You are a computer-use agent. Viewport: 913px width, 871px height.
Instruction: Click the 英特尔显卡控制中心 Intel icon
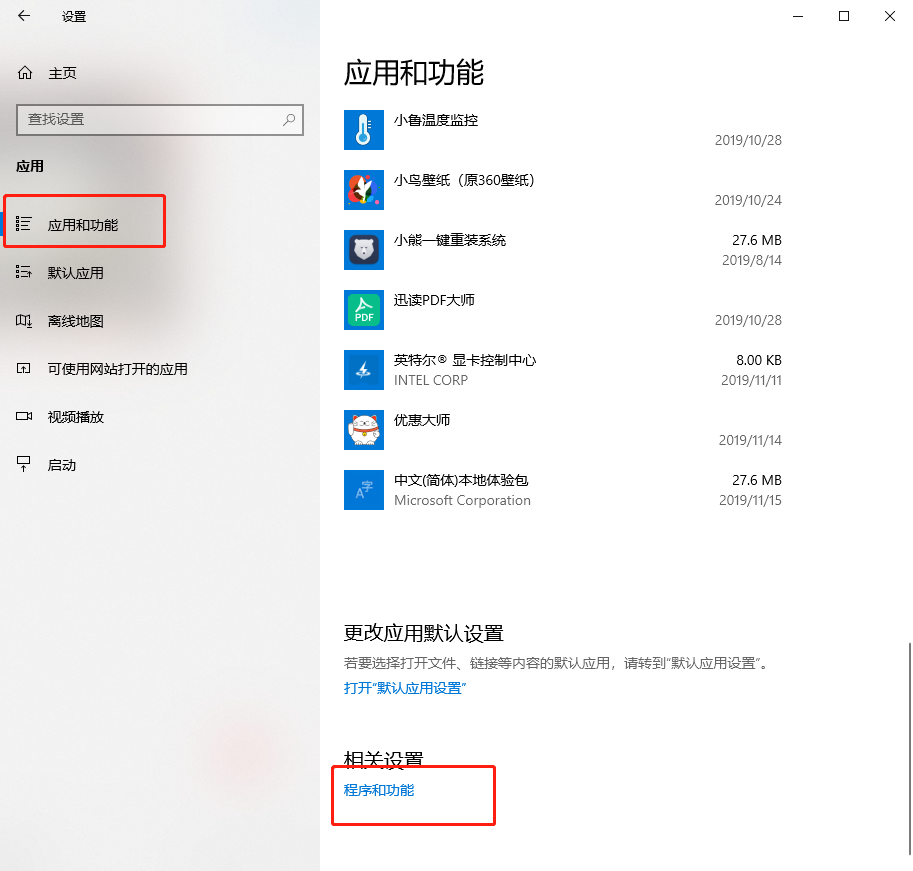coord(363,370)
